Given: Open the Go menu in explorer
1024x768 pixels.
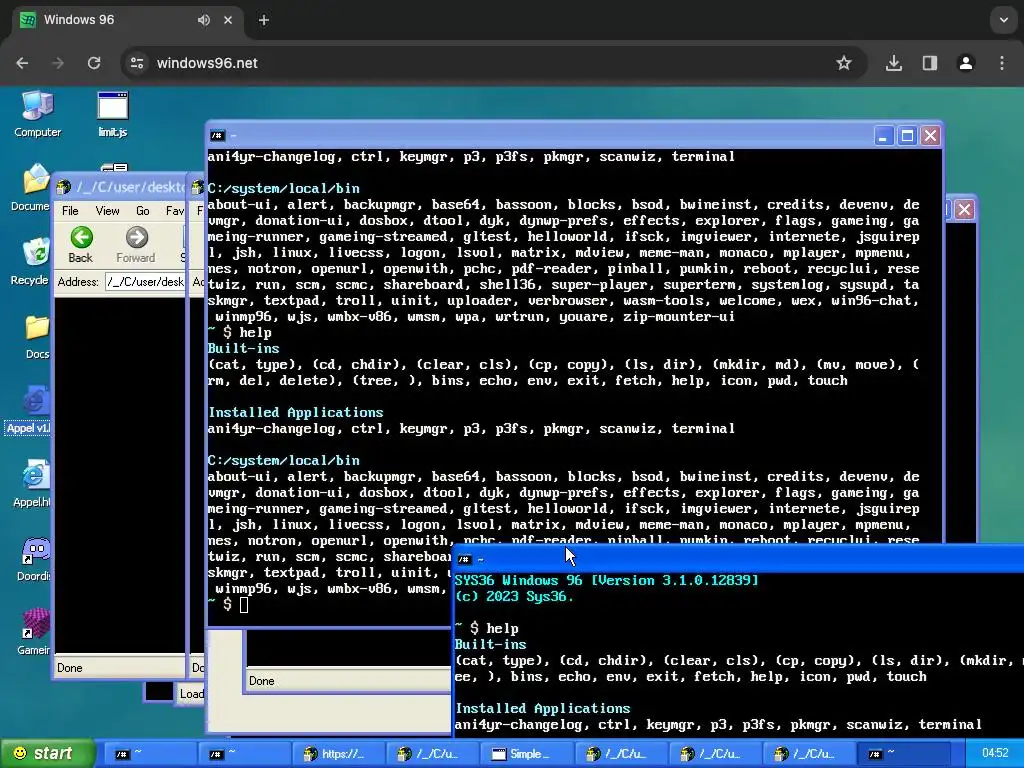Looking at the screenshot, I should tap(142, 211).
